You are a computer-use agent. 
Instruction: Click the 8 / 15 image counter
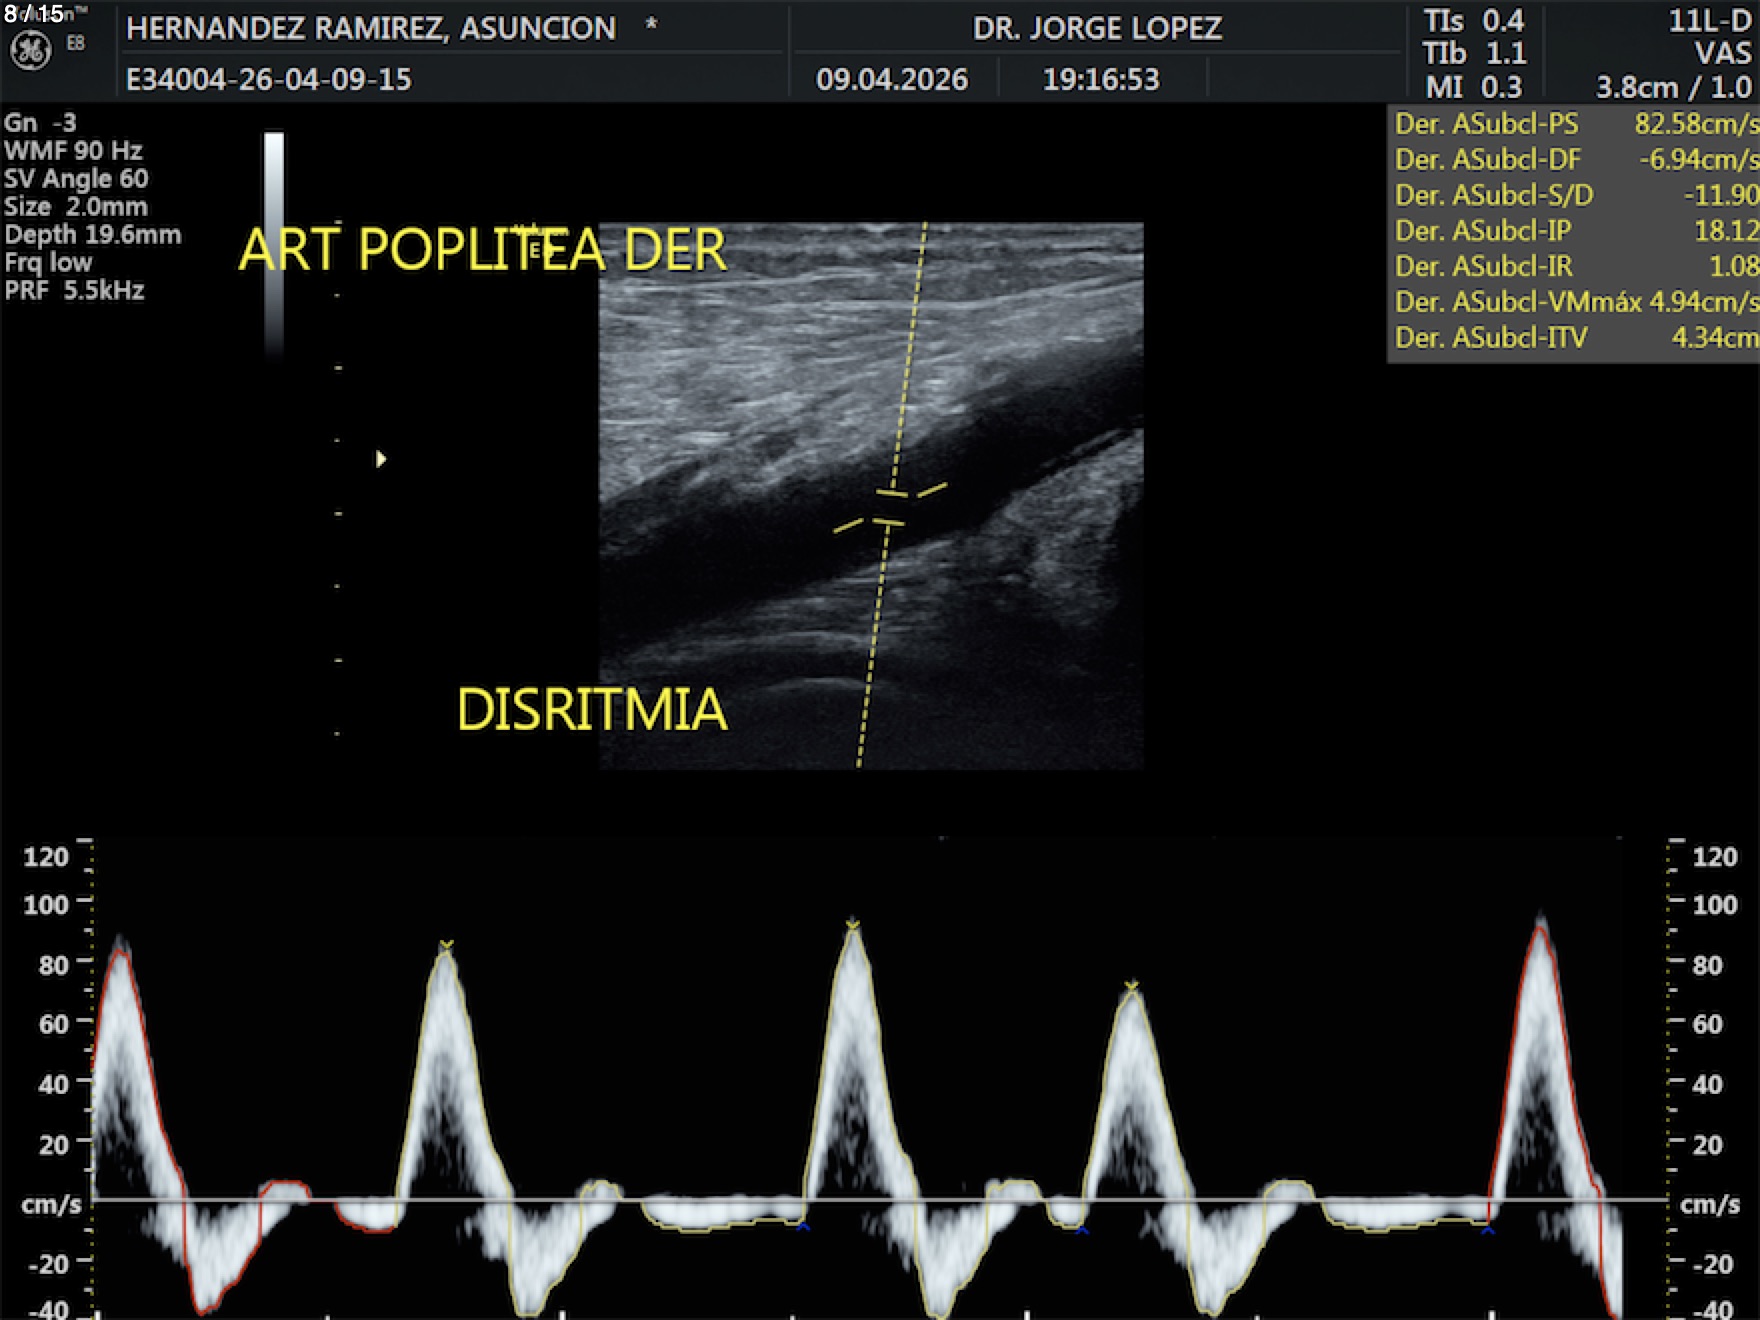[34, 14]
